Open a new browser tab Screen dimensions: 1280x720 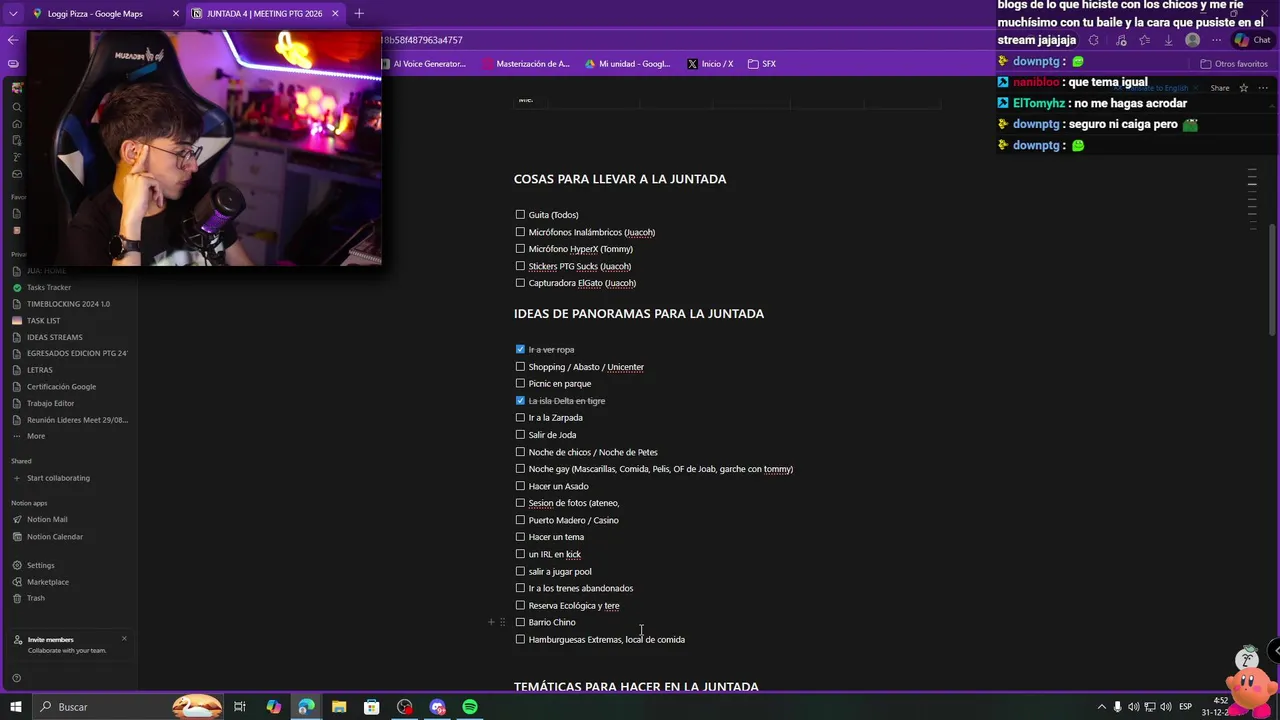(359, 13)
